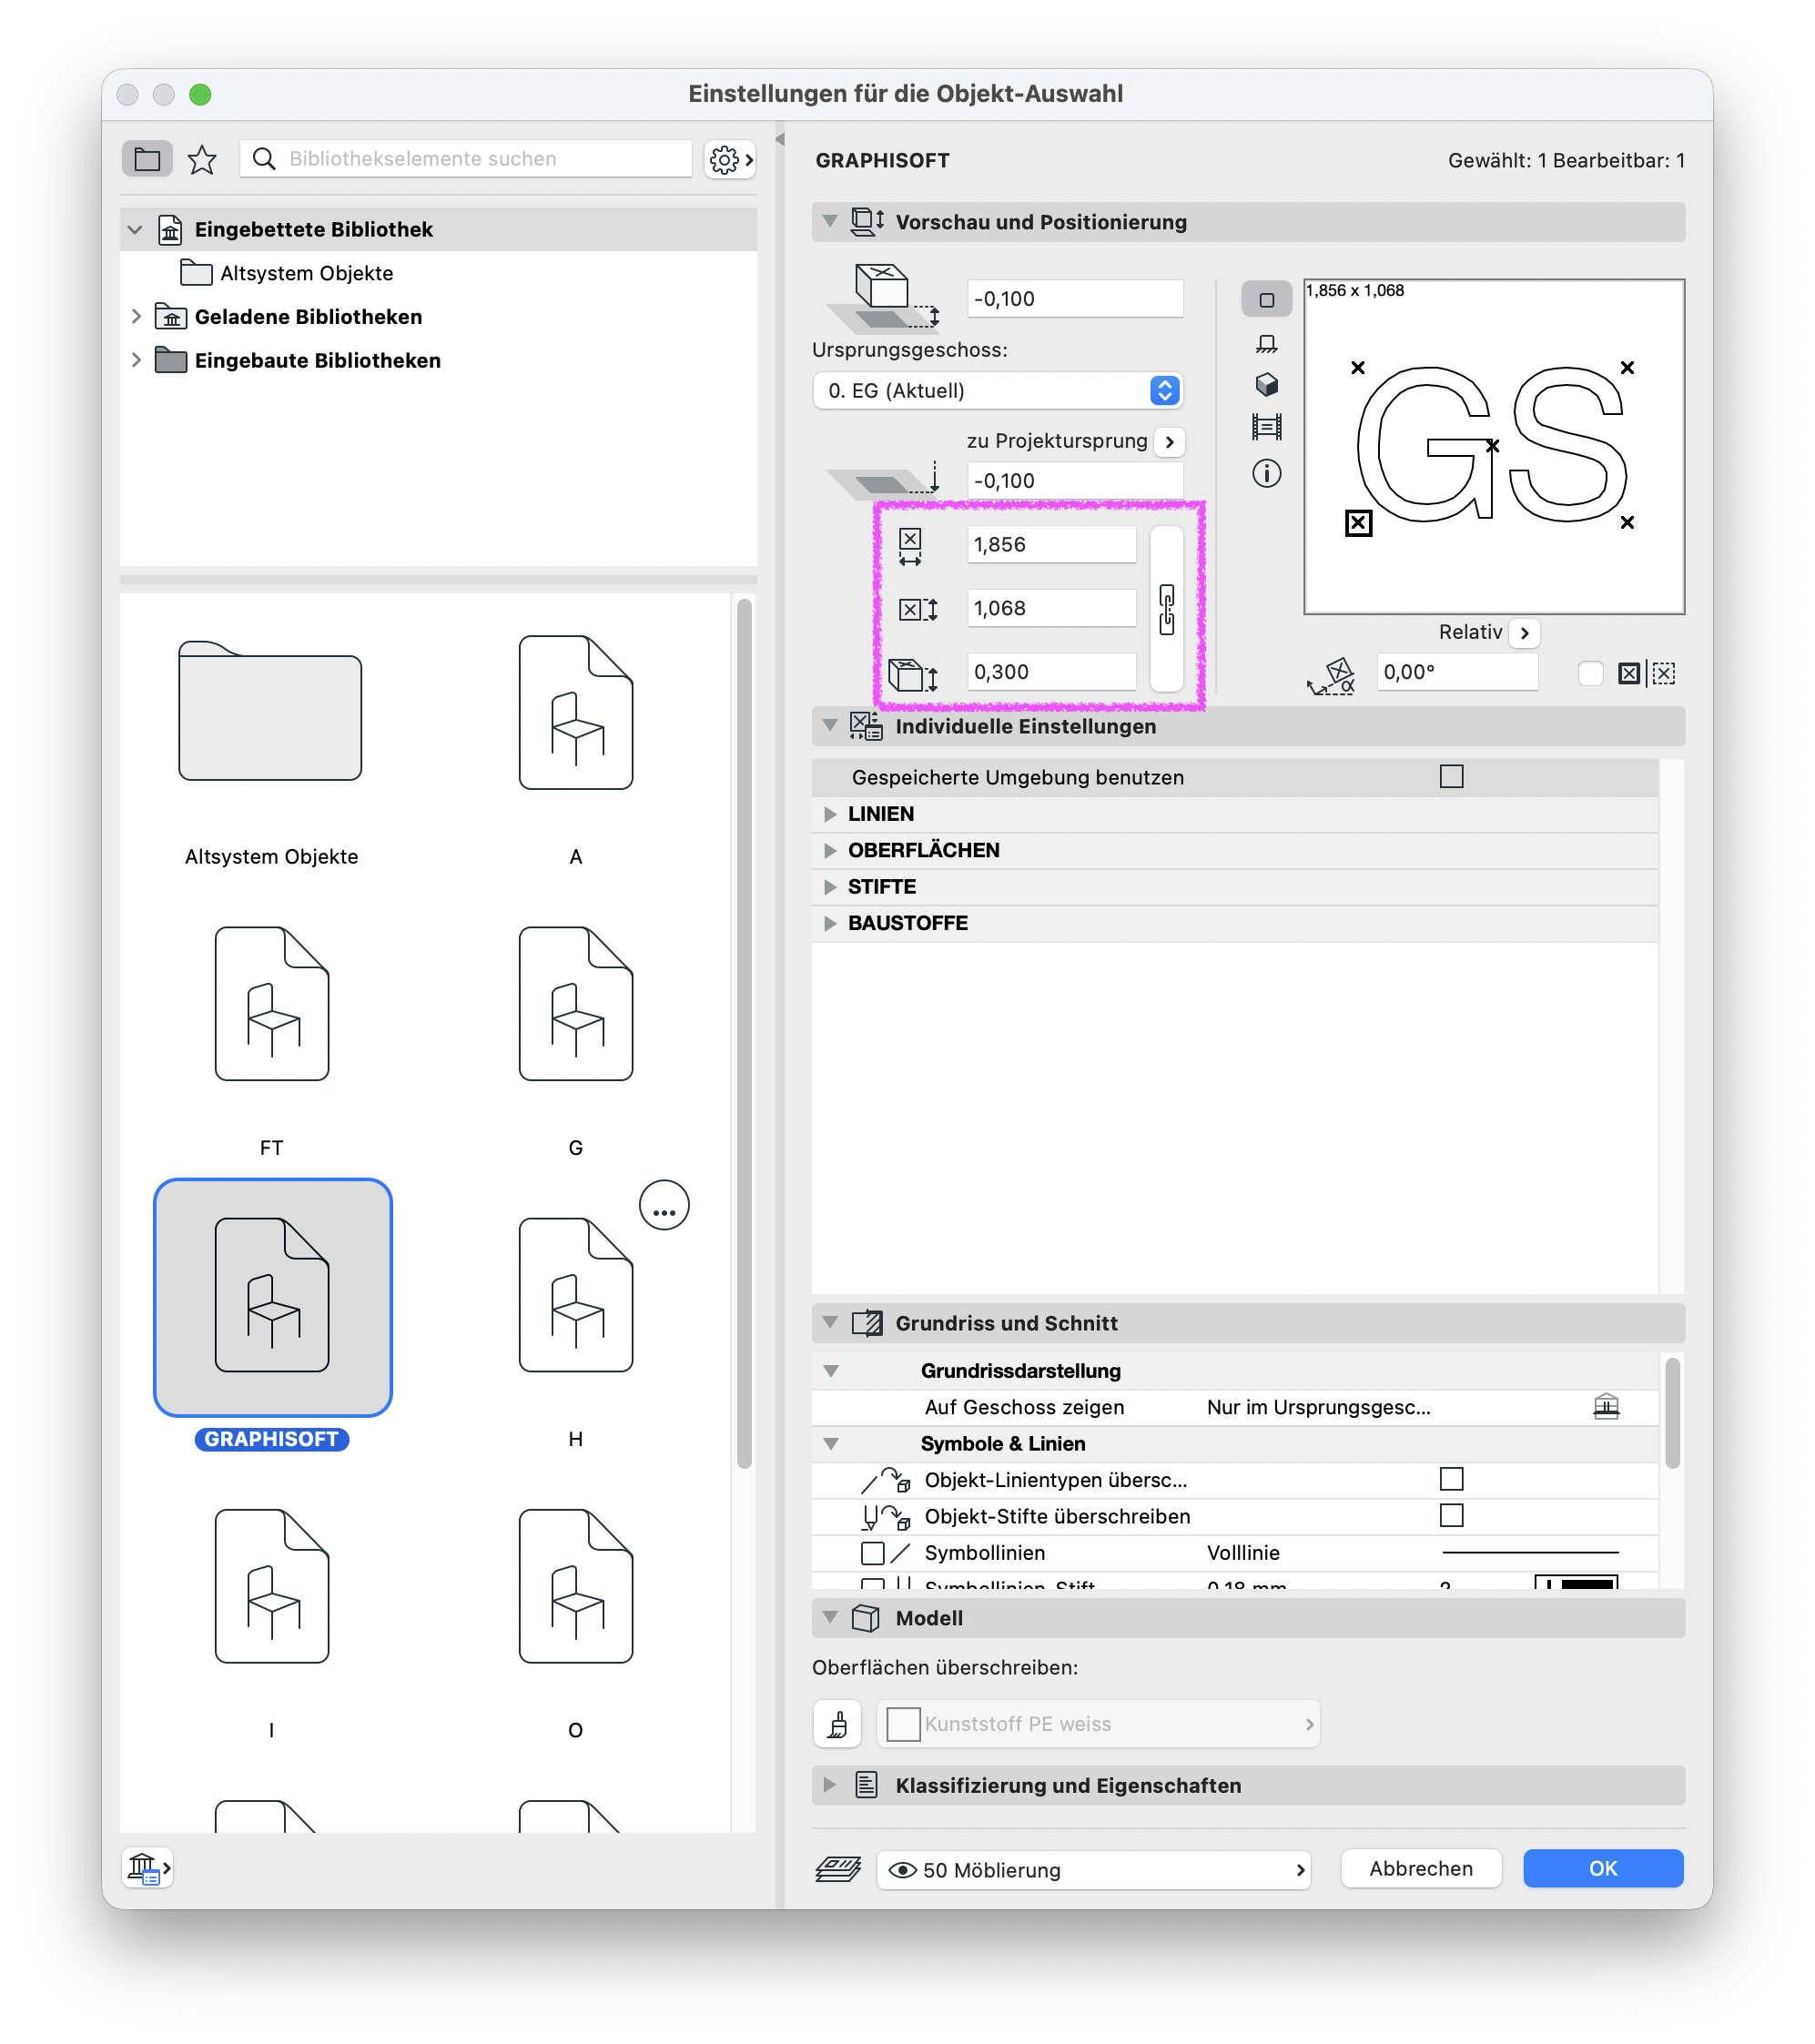Screen dimensions: 1815x2044
Task: Collapse the Individuelle Einstellungen section
Action: [x=829, y=725]
